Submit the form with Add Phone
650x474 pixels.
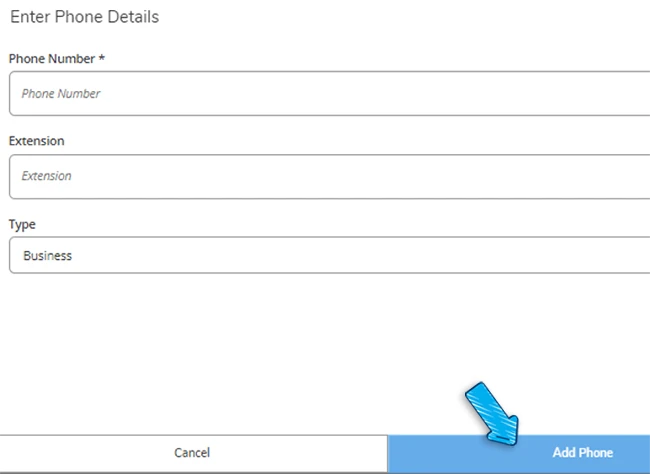[x=582, y=453]
